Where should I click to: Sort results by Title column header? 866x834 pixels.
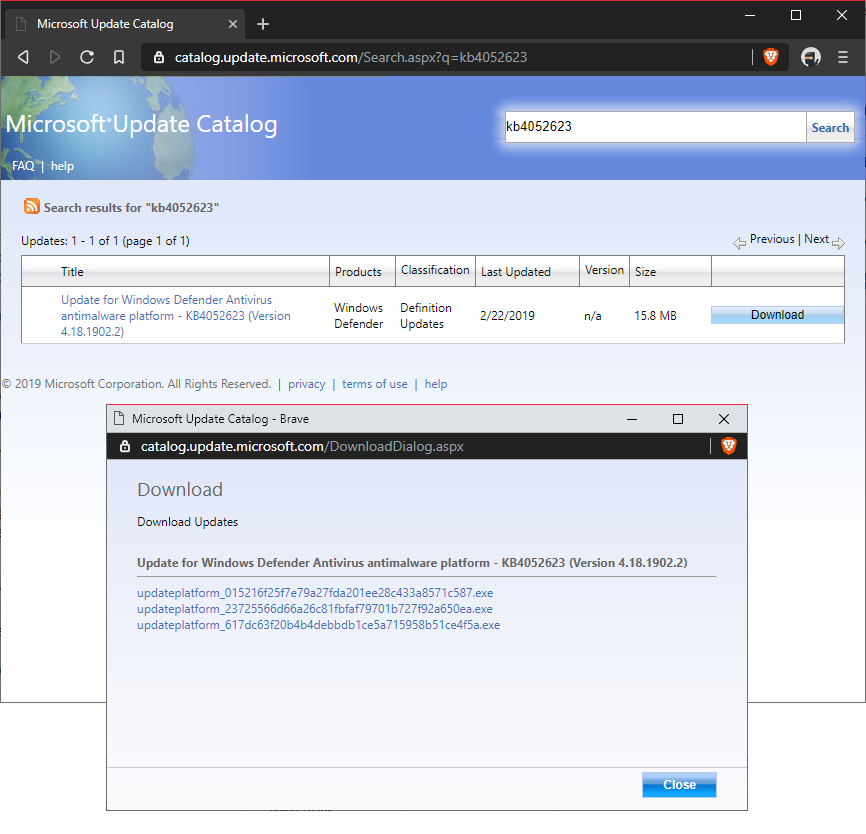tap(72, 271)
